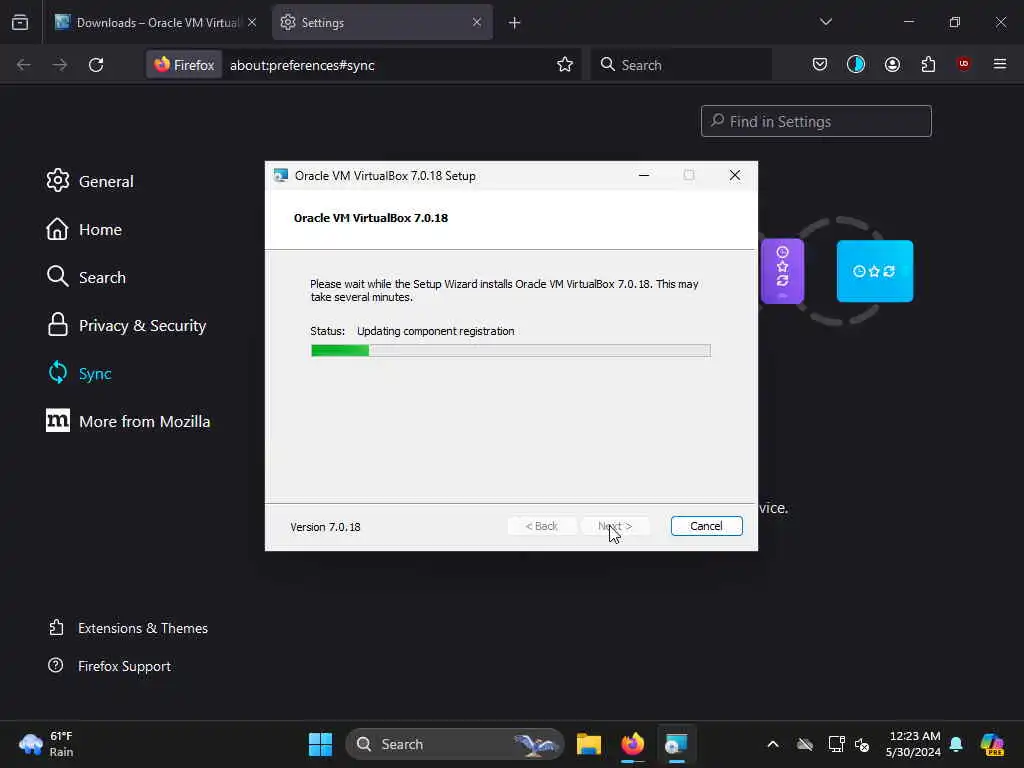Open a new tab with plus
1024x768 pixels.
[x=515, y=23]
